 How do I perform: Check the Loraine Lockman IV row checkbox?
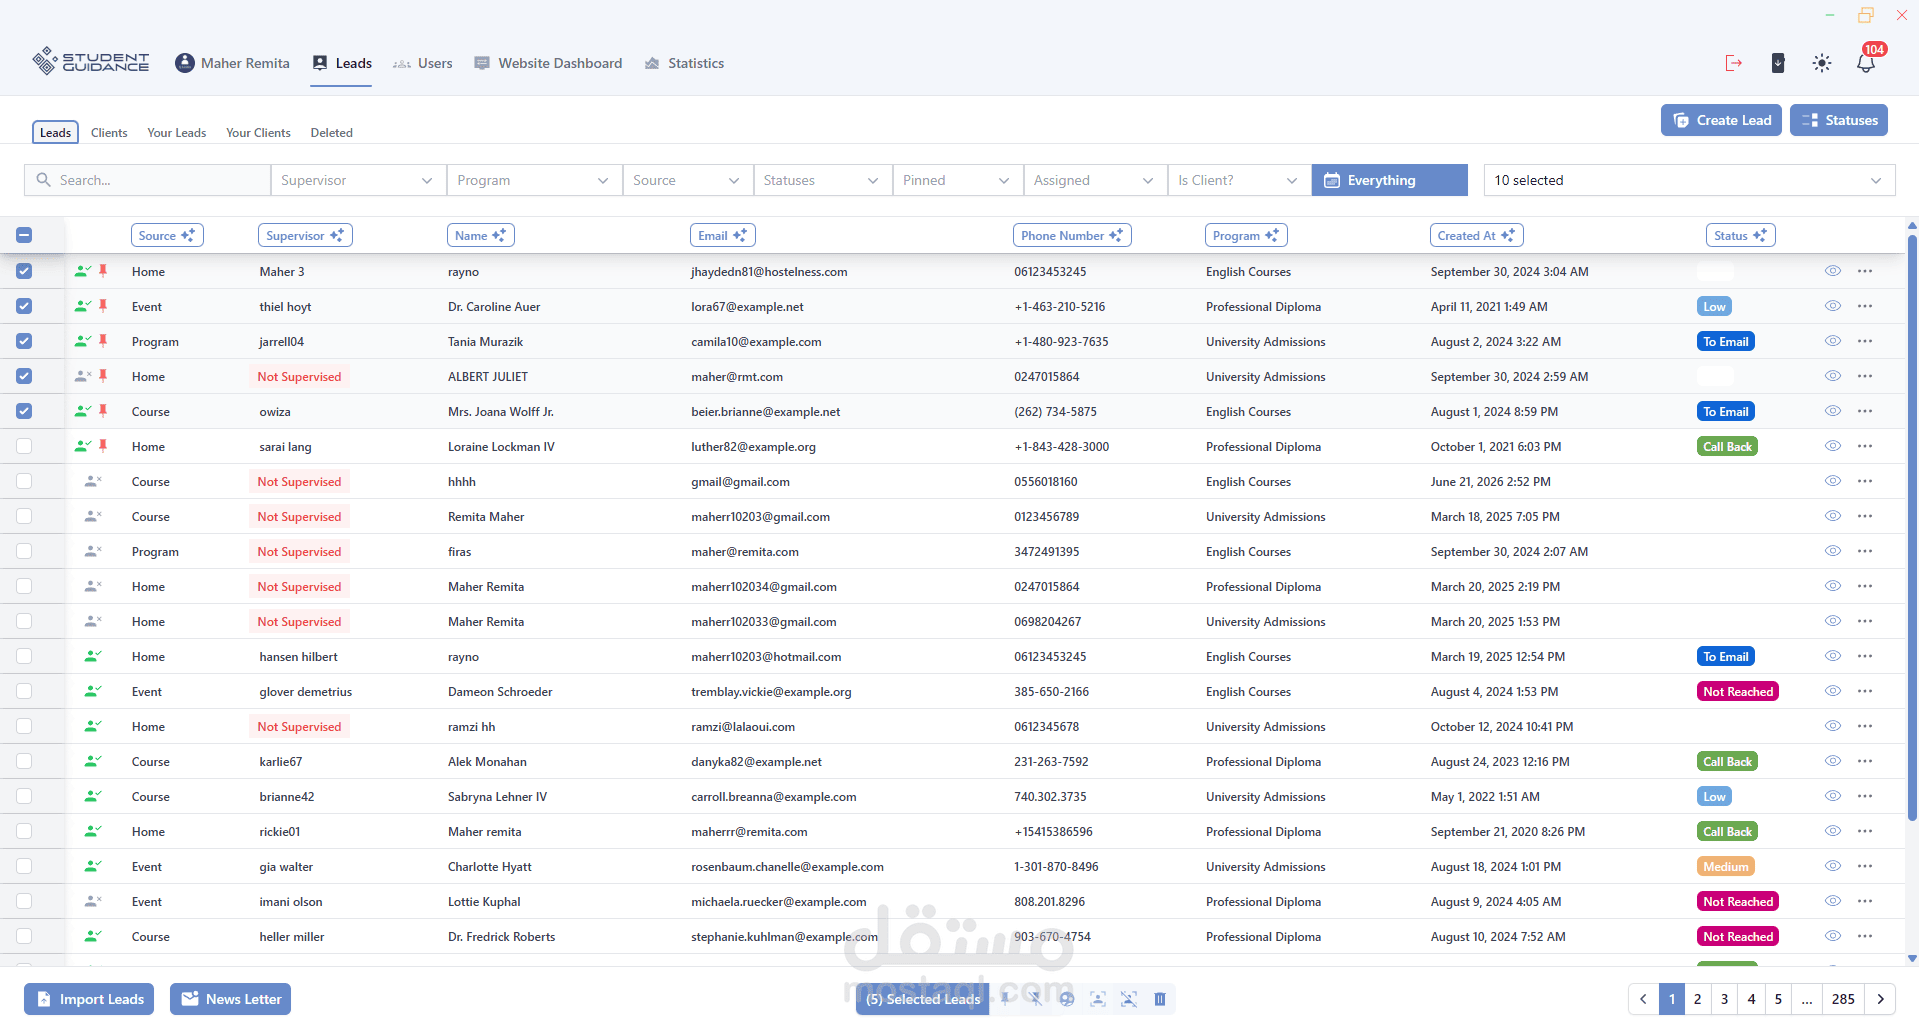[x=24, y=446]
